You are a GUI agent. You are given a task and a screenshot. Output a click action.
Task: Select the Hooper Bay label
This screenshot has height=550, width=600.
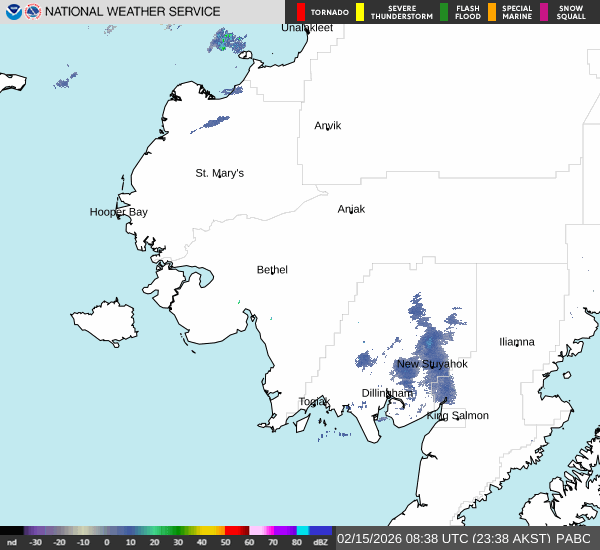point(118,212)
